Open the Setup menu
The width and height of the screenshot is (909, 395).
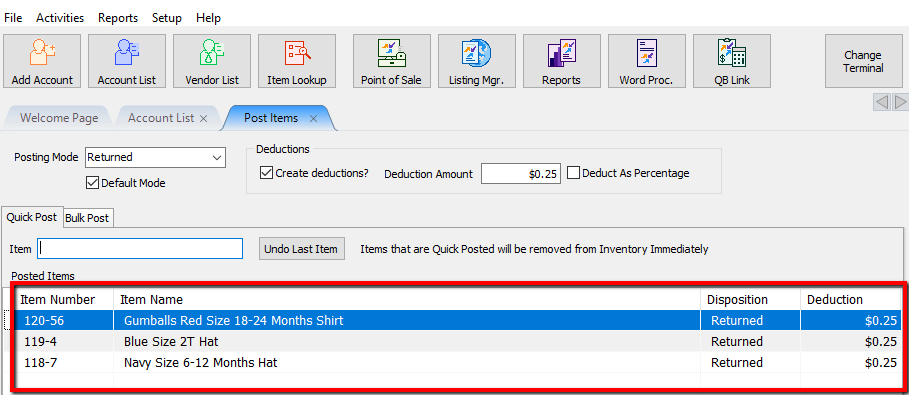(167, 18)
